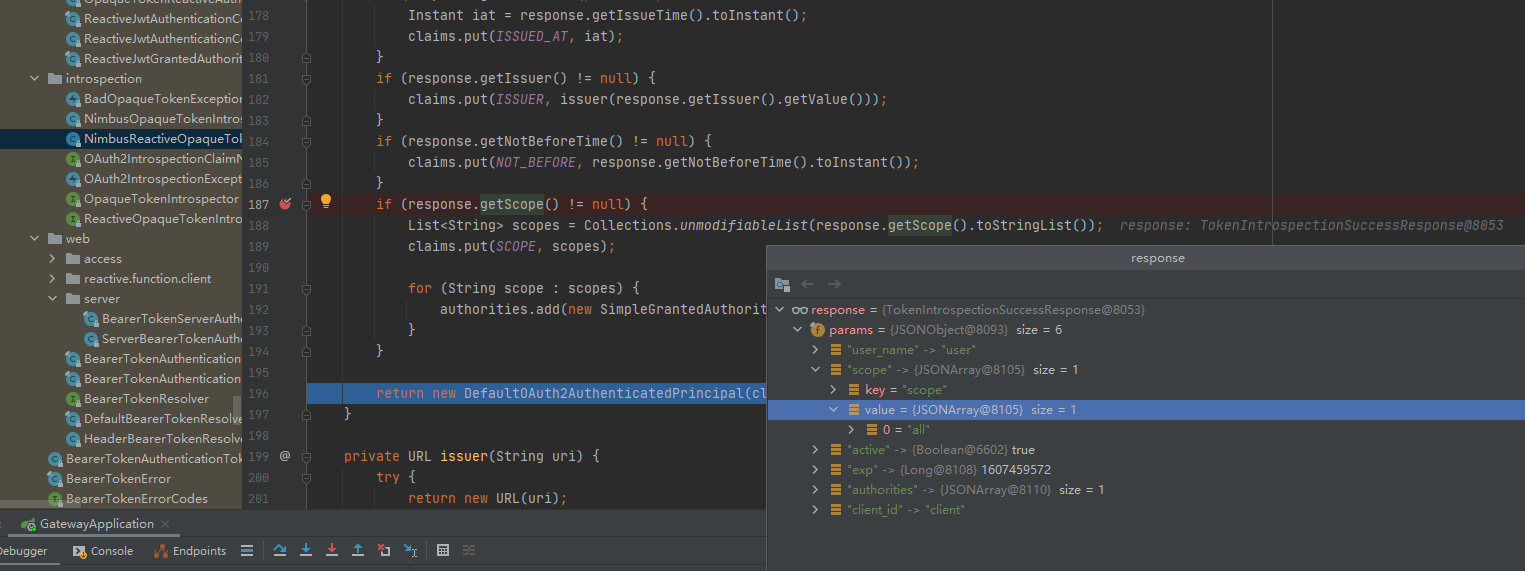Toggle the fold marker at line 191
Image resolution: width=1525 pixels, height=571 pixels.
(306, 288)
